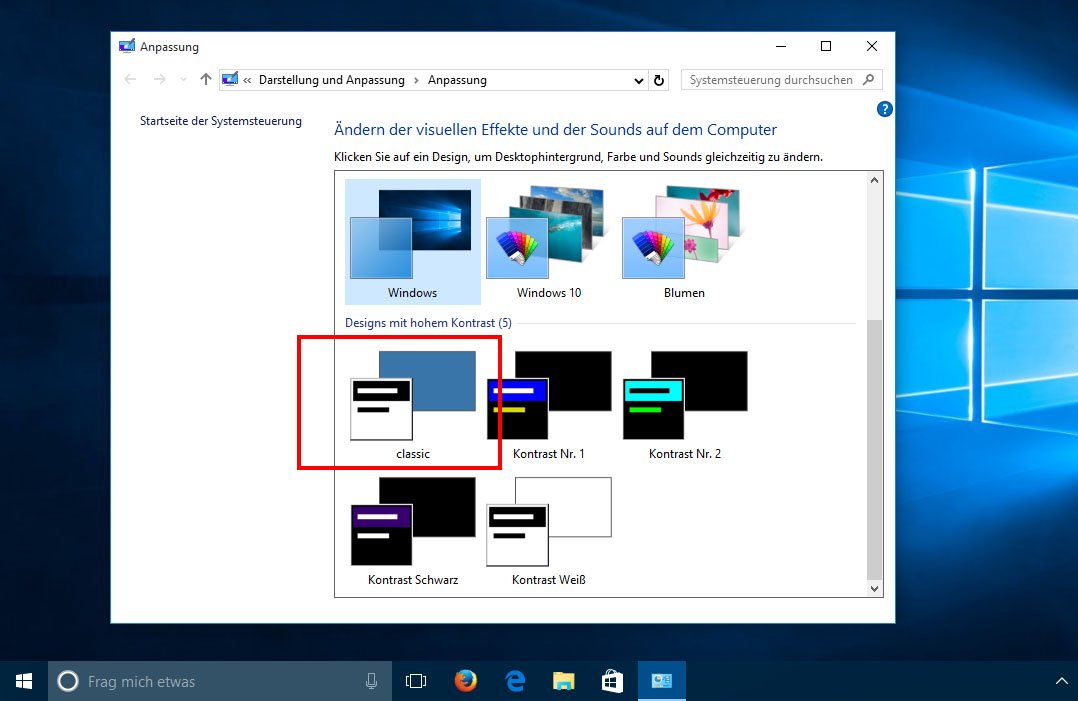
Task: Activate Cortana voice search microphone
Action: tap(371, 680)
